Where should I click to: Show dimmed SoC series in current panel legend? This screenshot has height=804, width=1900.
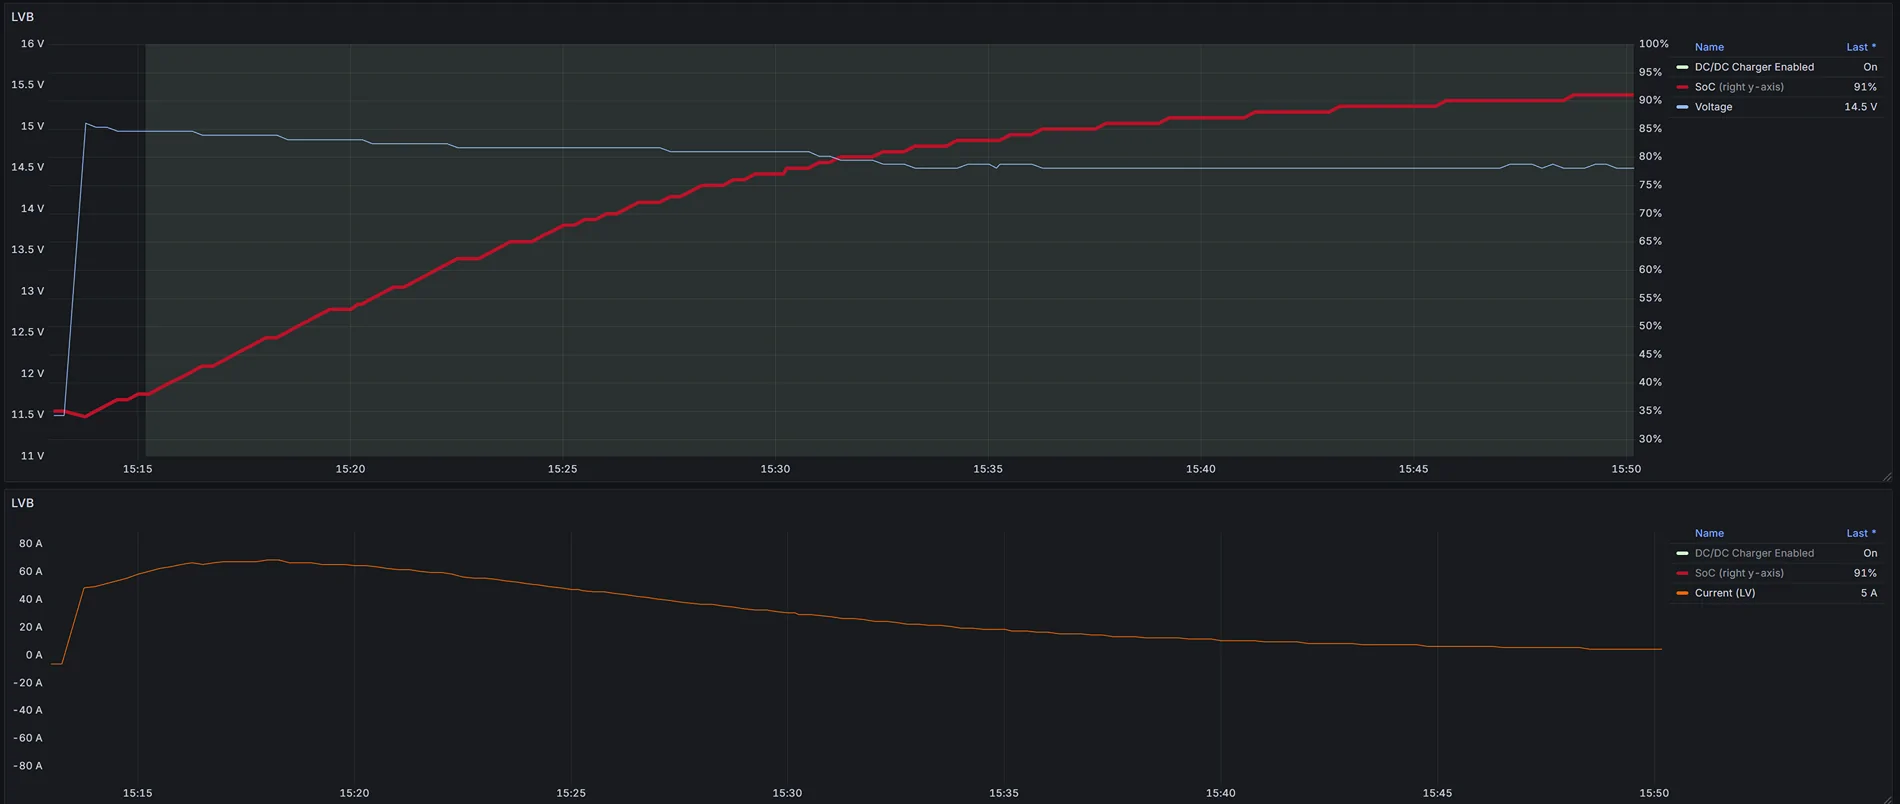click(1738, 573)
